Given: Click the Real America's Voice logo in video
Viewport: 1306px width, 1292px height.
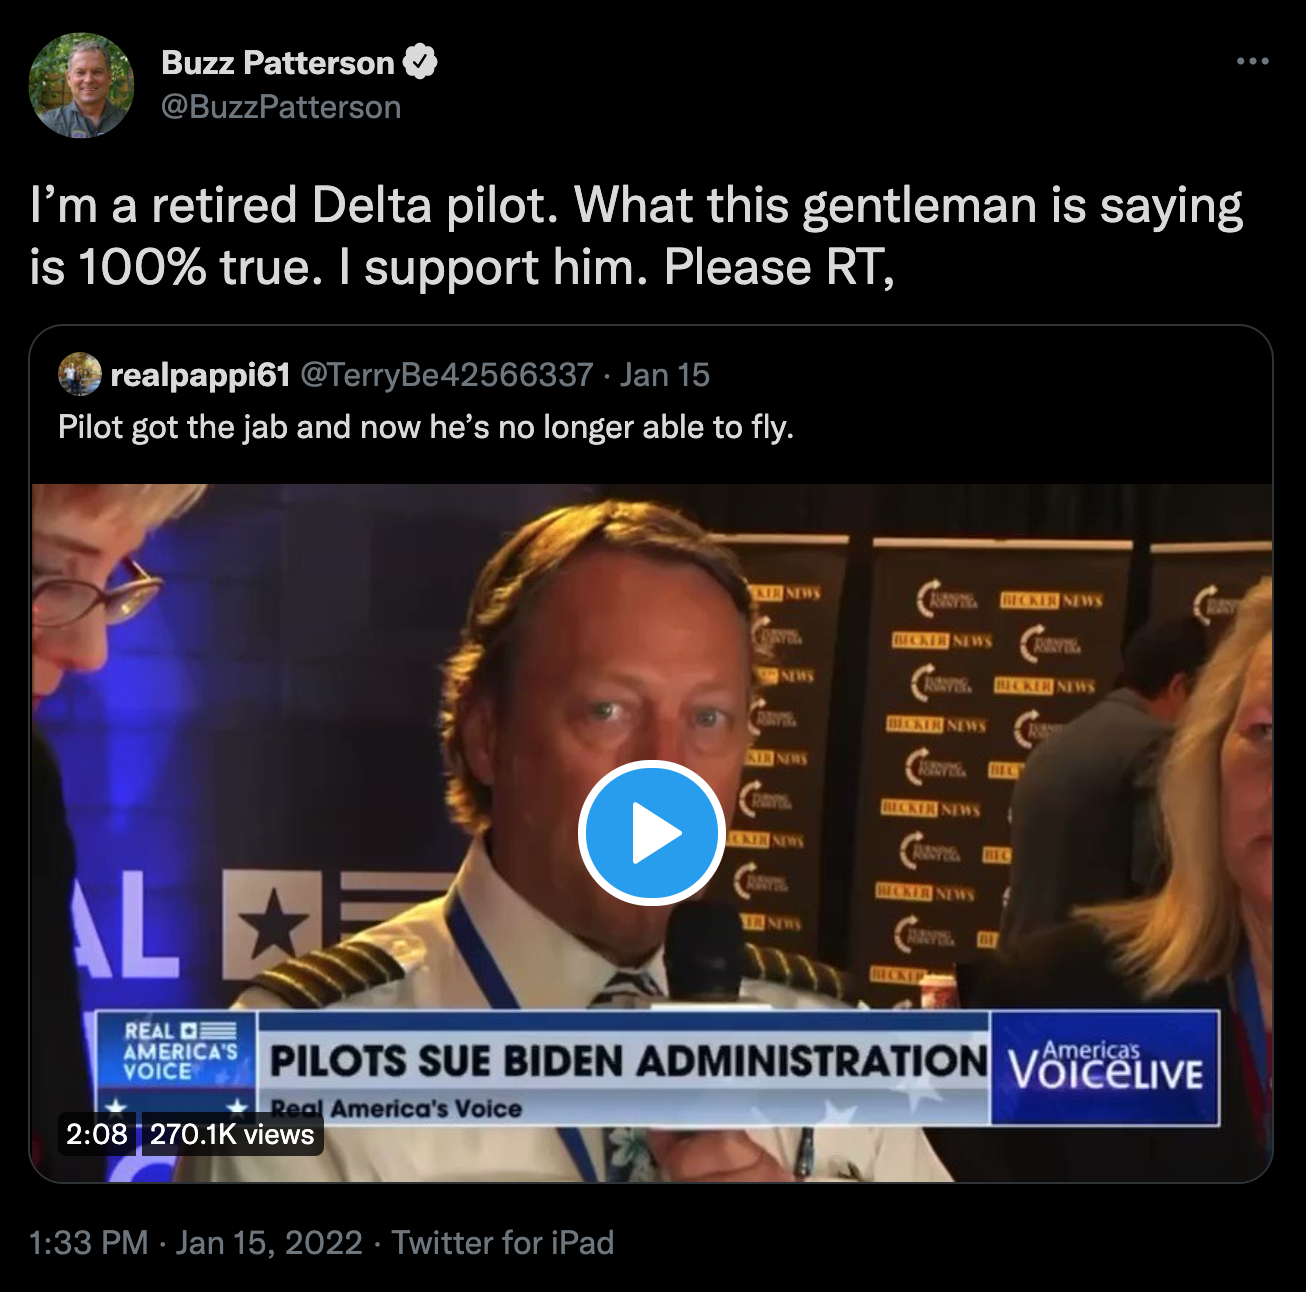Looking at the screenshot, I should coord(177,1052).
